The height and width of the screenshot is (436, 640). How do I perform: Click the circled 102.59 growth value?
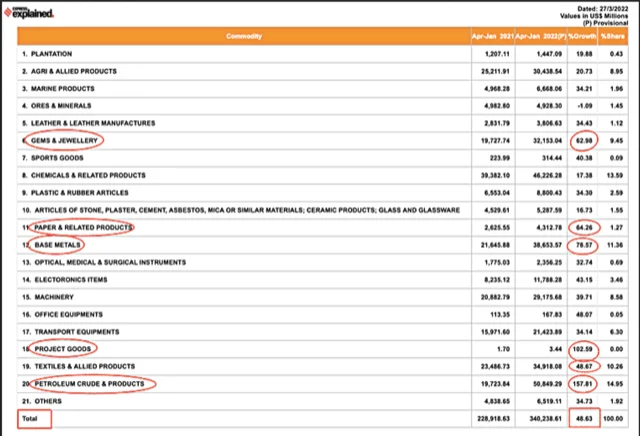582,348
